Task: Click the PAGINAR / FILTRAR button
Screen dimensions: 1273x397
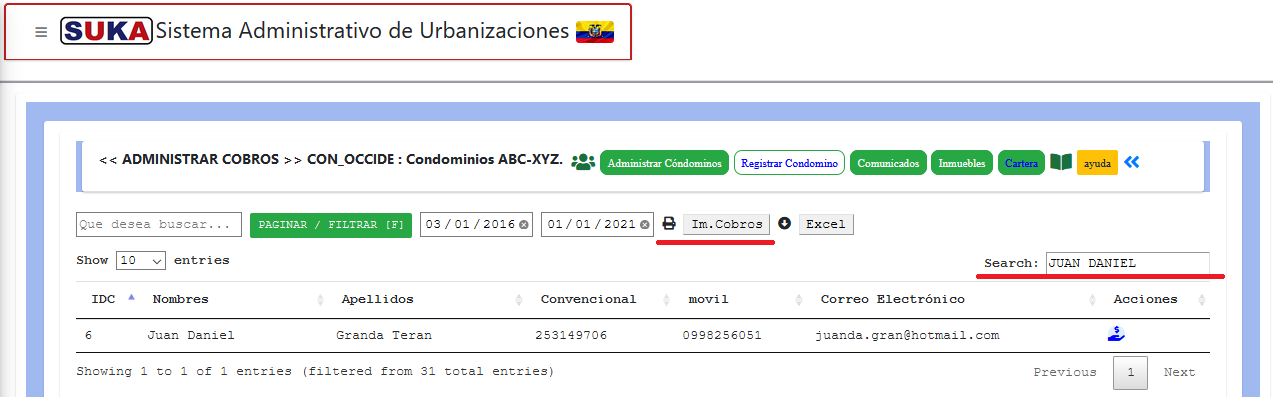Action: [330, 225]
